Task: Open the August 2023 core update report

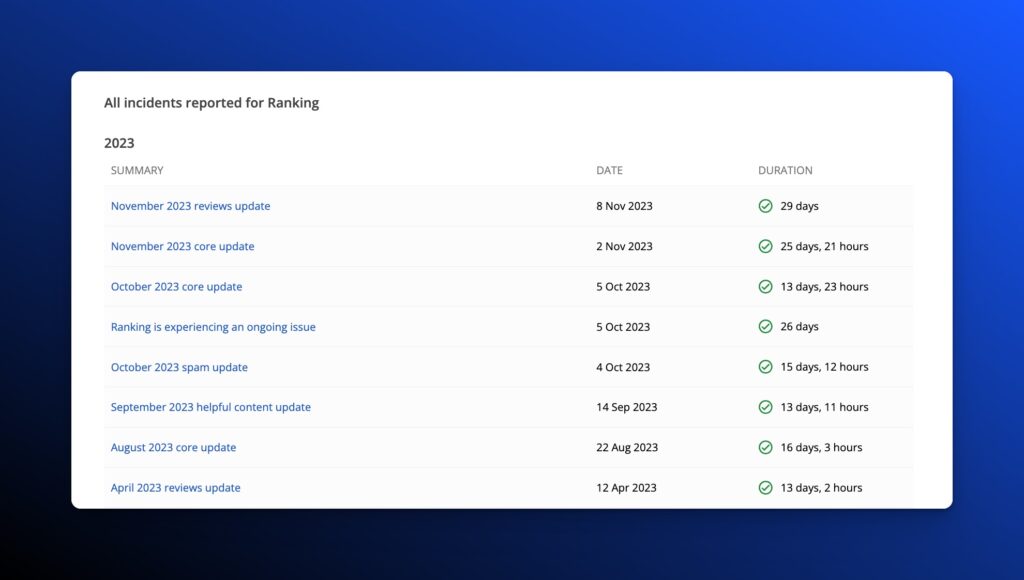Action: [x=173, y=447]
